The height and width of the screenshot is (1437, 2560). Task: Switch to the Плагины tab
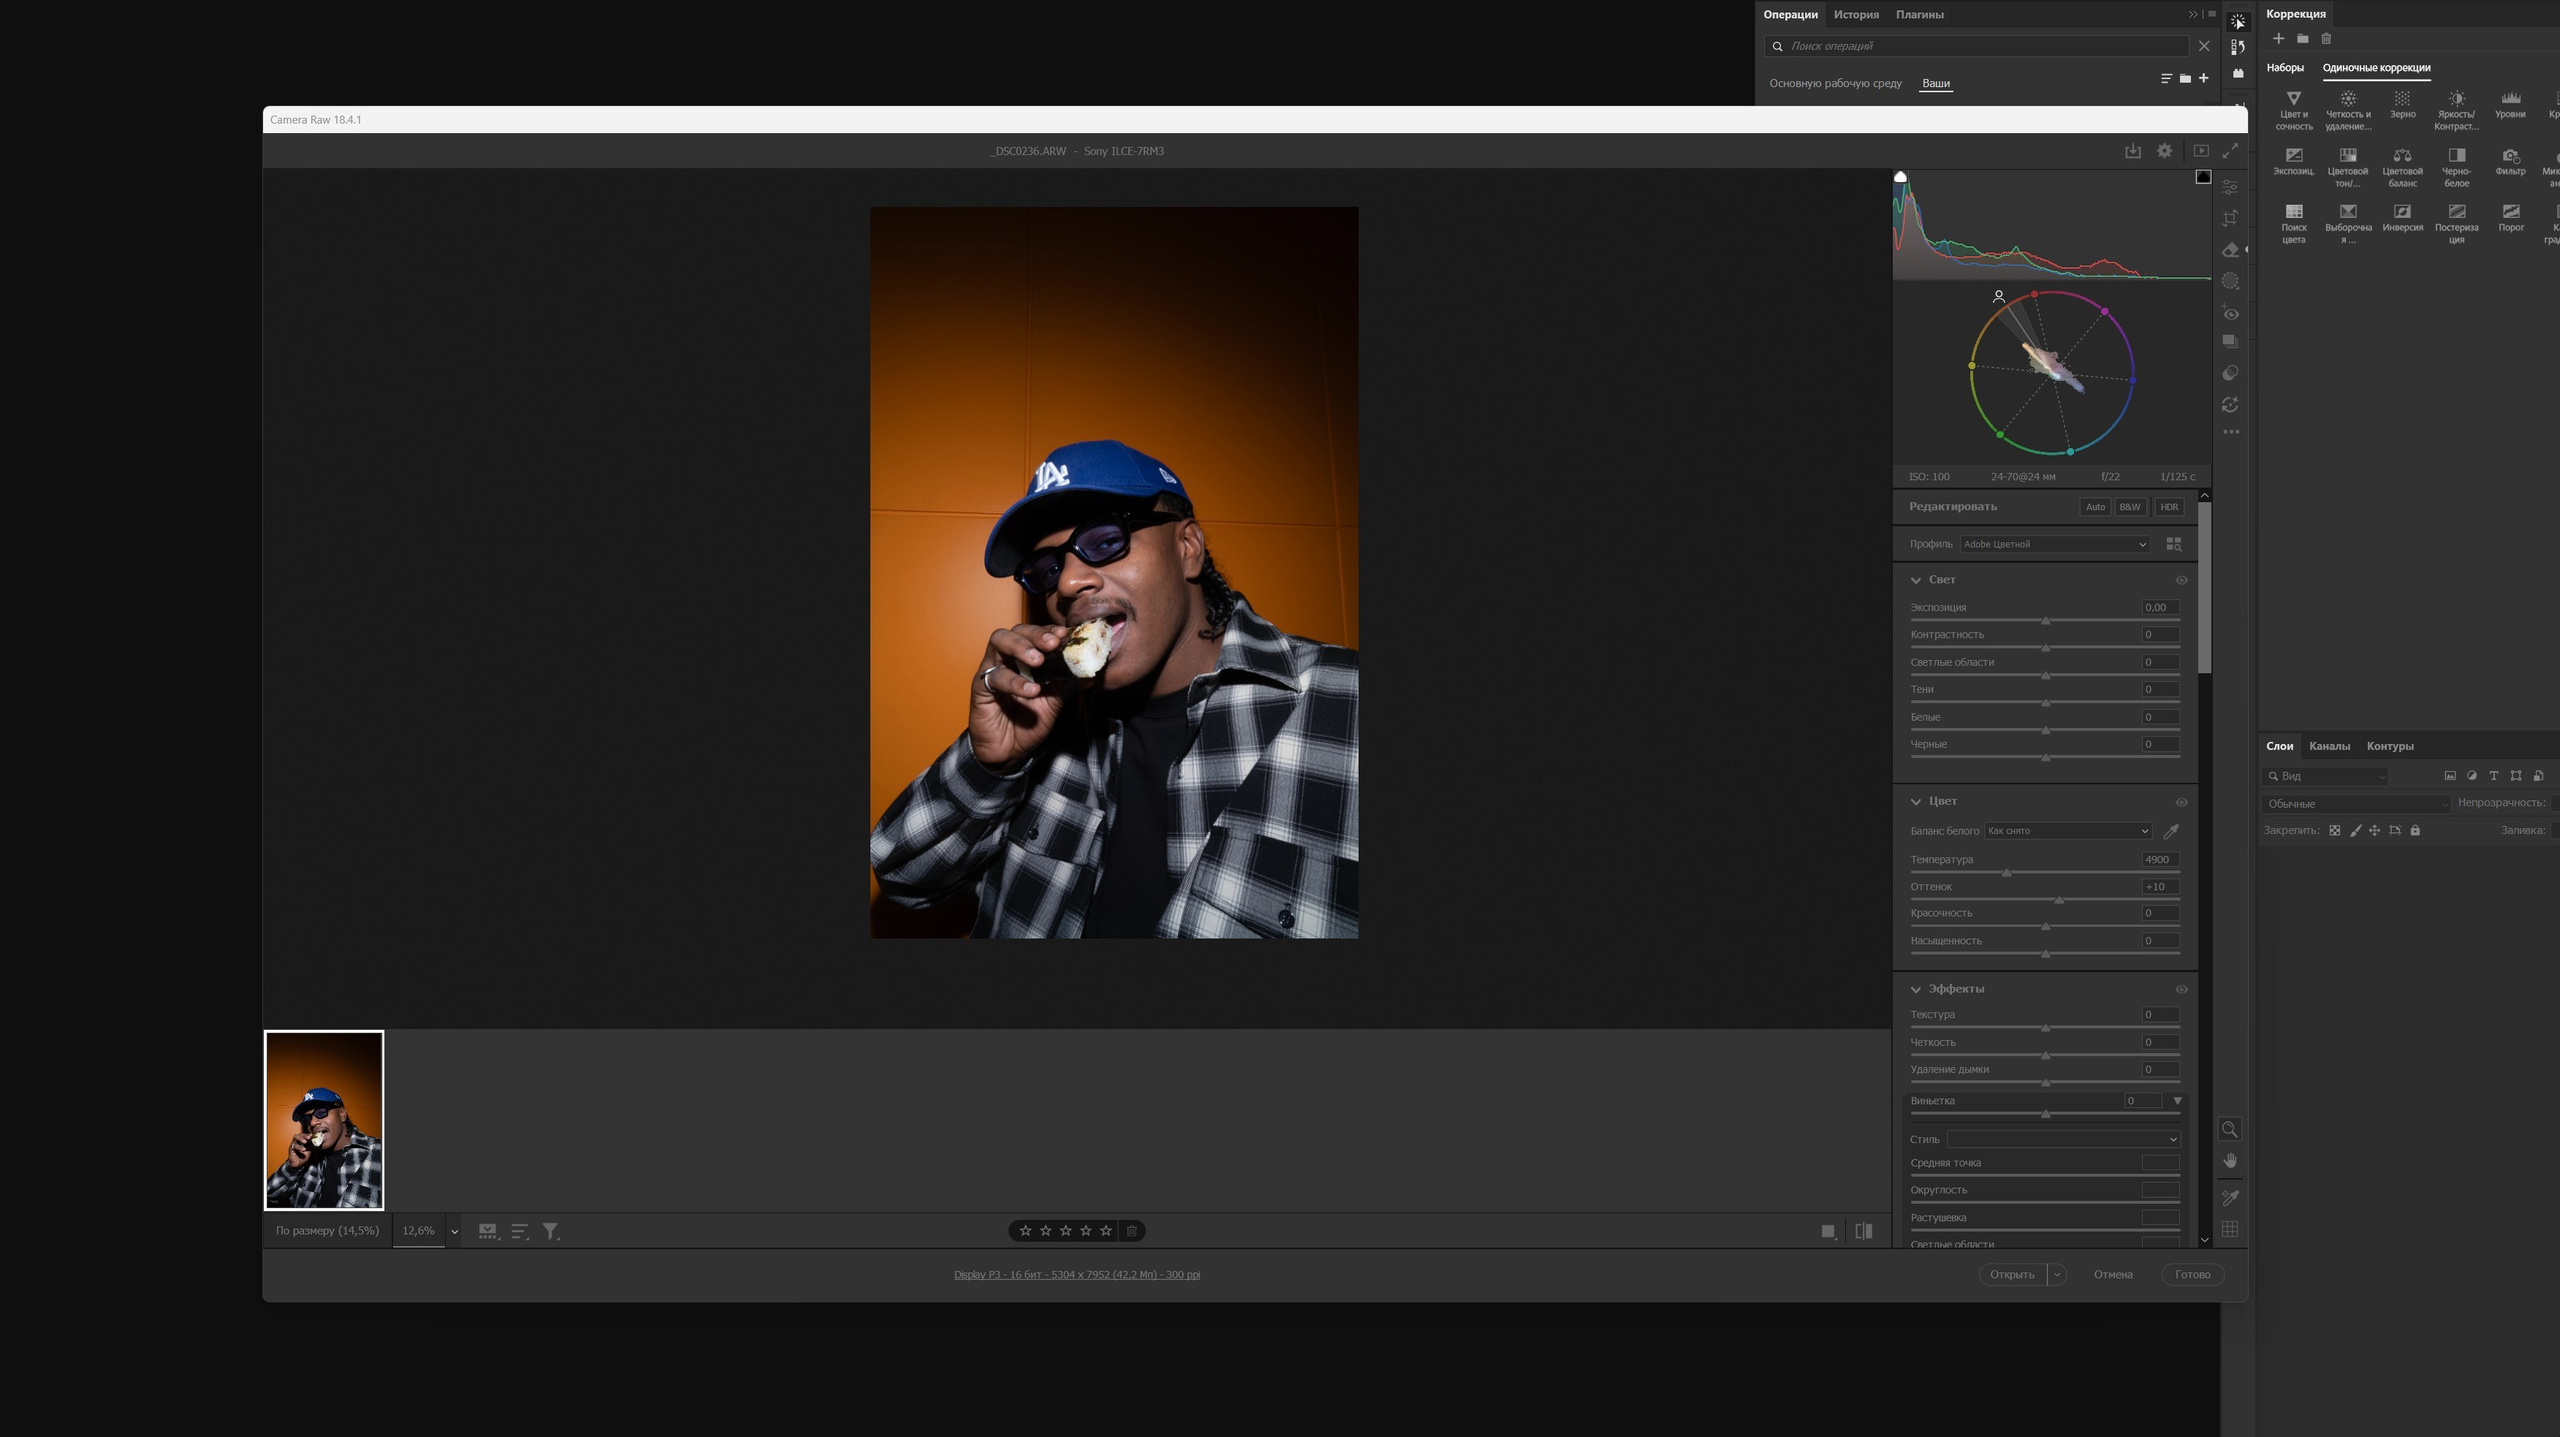pos(1919,14)
